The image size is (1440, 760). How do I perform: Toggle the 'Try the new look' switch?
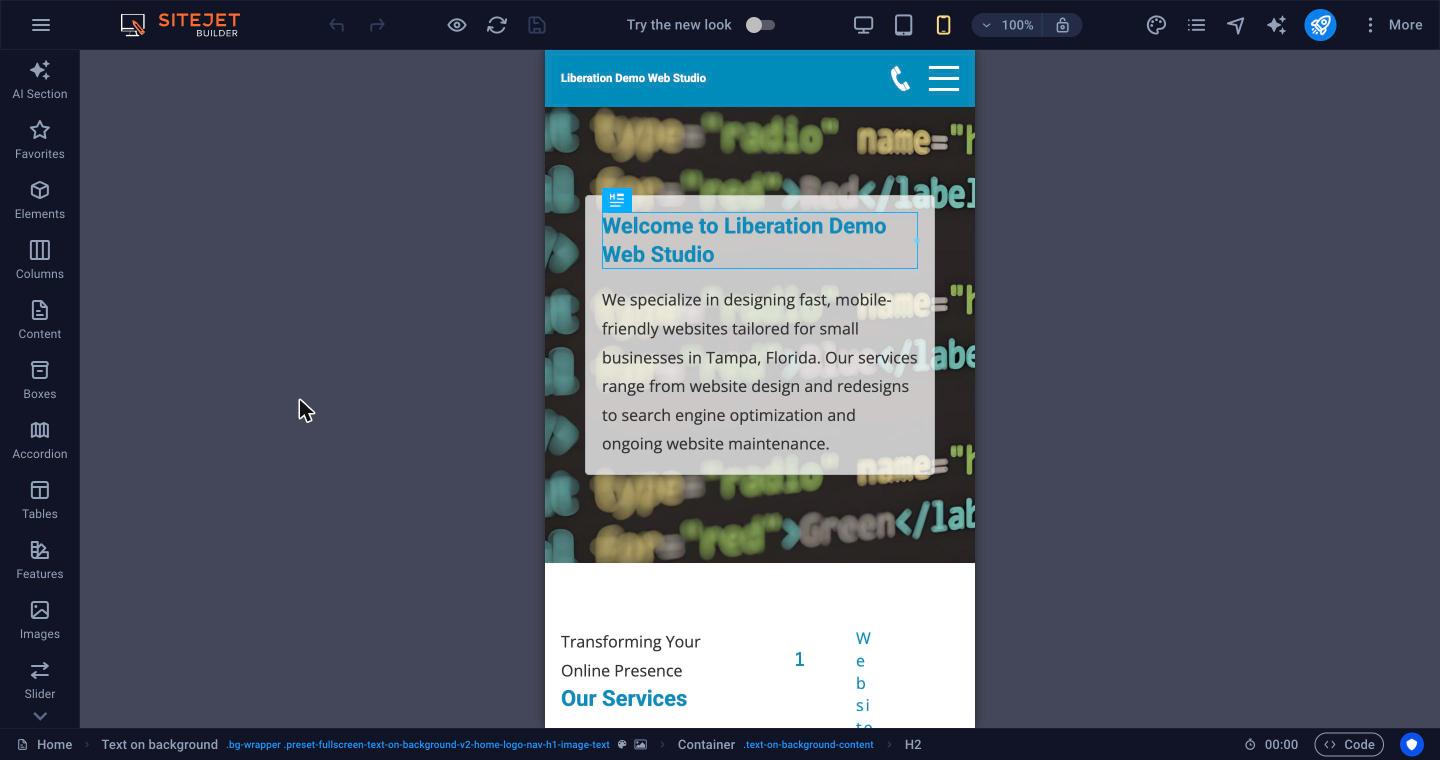tap(760, 25)
